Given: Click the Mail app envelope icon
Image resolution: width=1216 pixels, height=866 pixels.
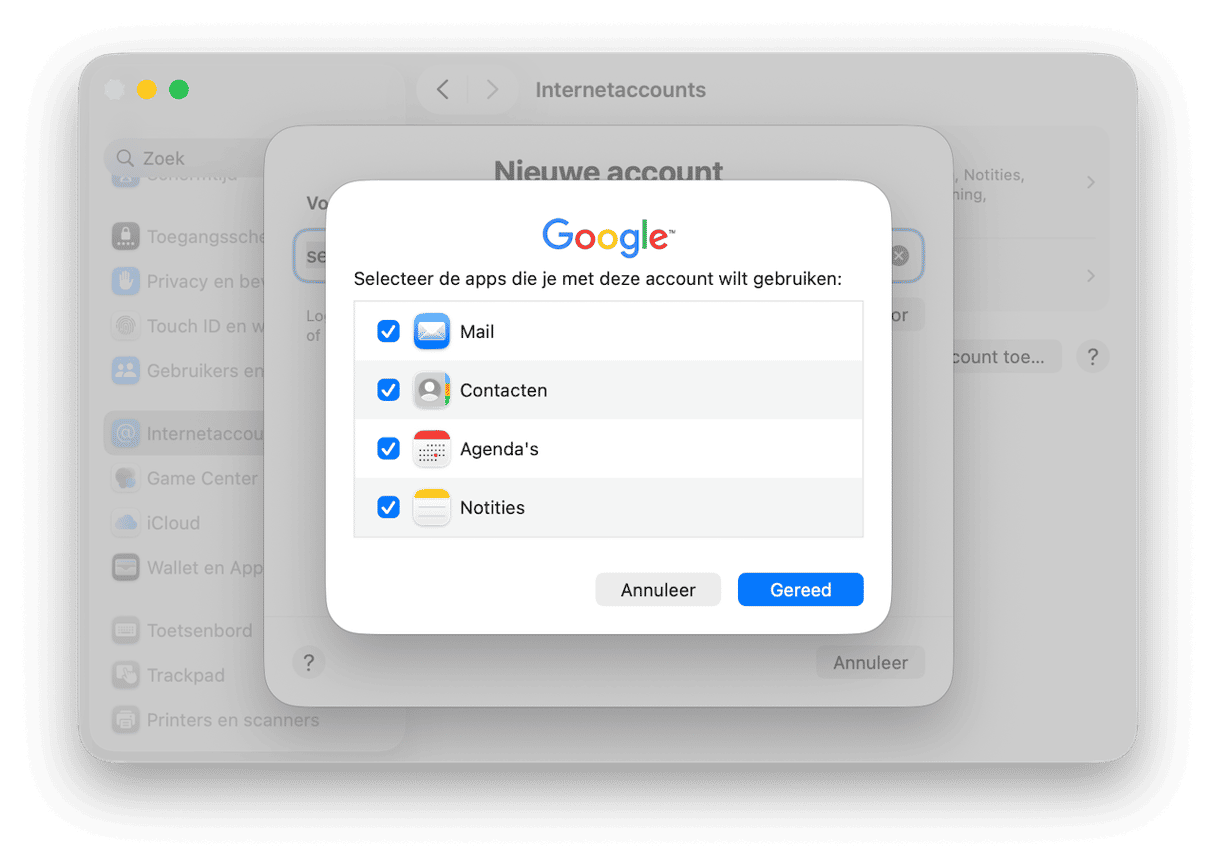Looking at the screenshot, I should [432, 331].
